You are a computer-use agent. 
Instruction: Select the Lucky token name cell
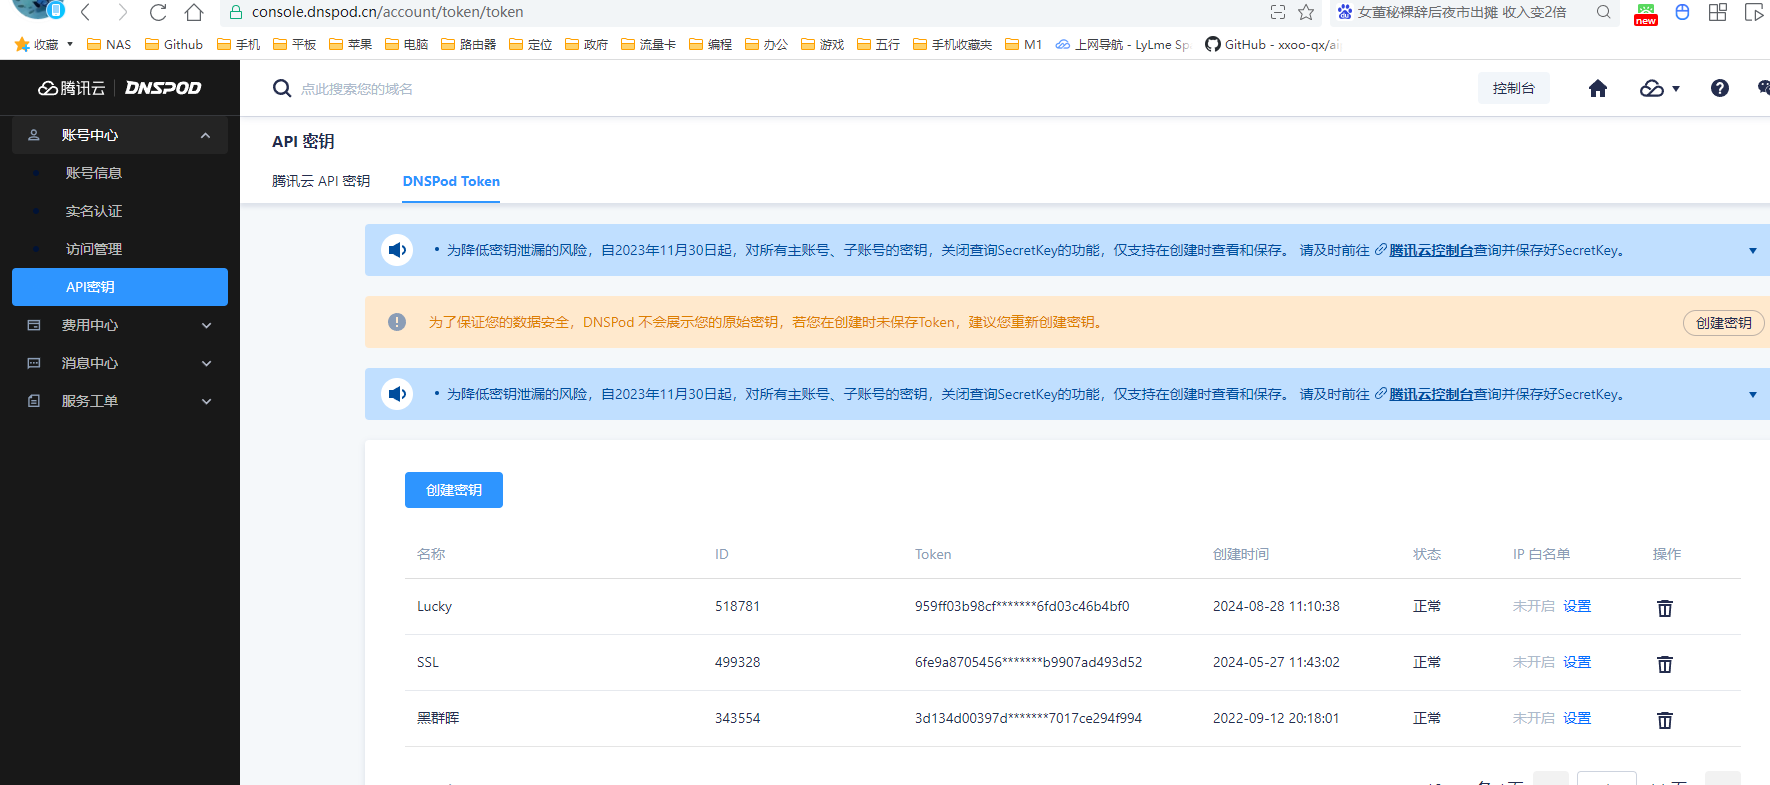point(434,606)
